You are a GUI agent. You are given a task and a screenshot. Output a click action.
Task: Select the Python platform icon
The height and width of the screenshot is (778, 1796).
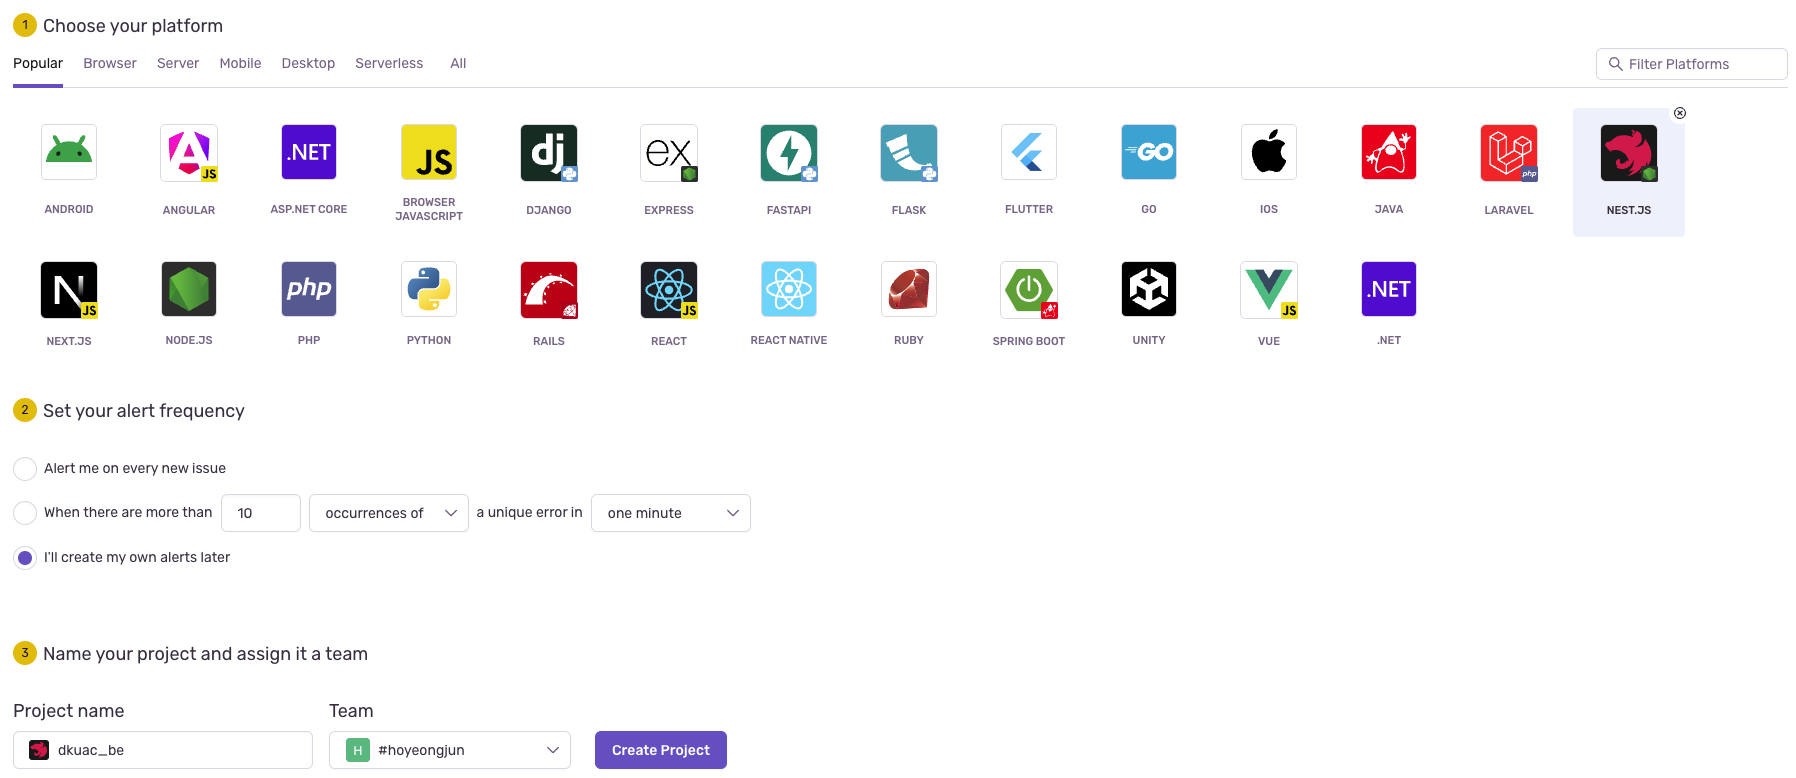(429, 289)
